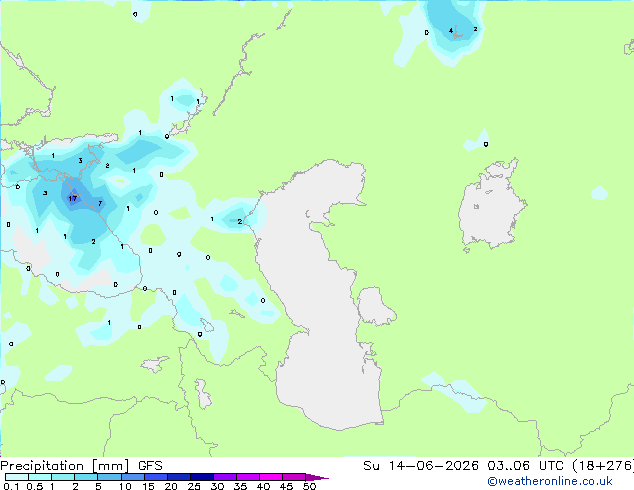Select the 10 to 15 mm legend color
The image size is (634, 490).
tap(132, 477)
